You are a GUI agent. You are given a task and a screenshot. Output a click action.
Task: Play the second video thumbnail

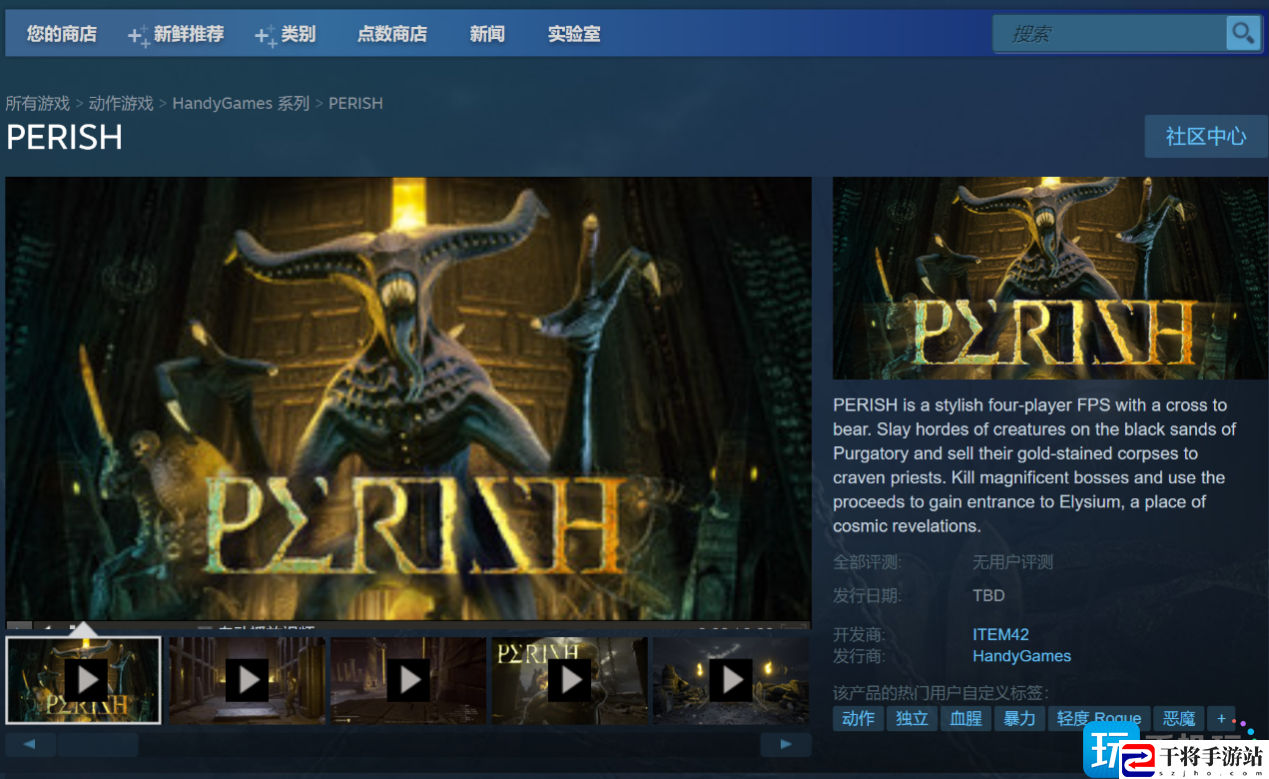pyautogui.click(x=247, y=680)
